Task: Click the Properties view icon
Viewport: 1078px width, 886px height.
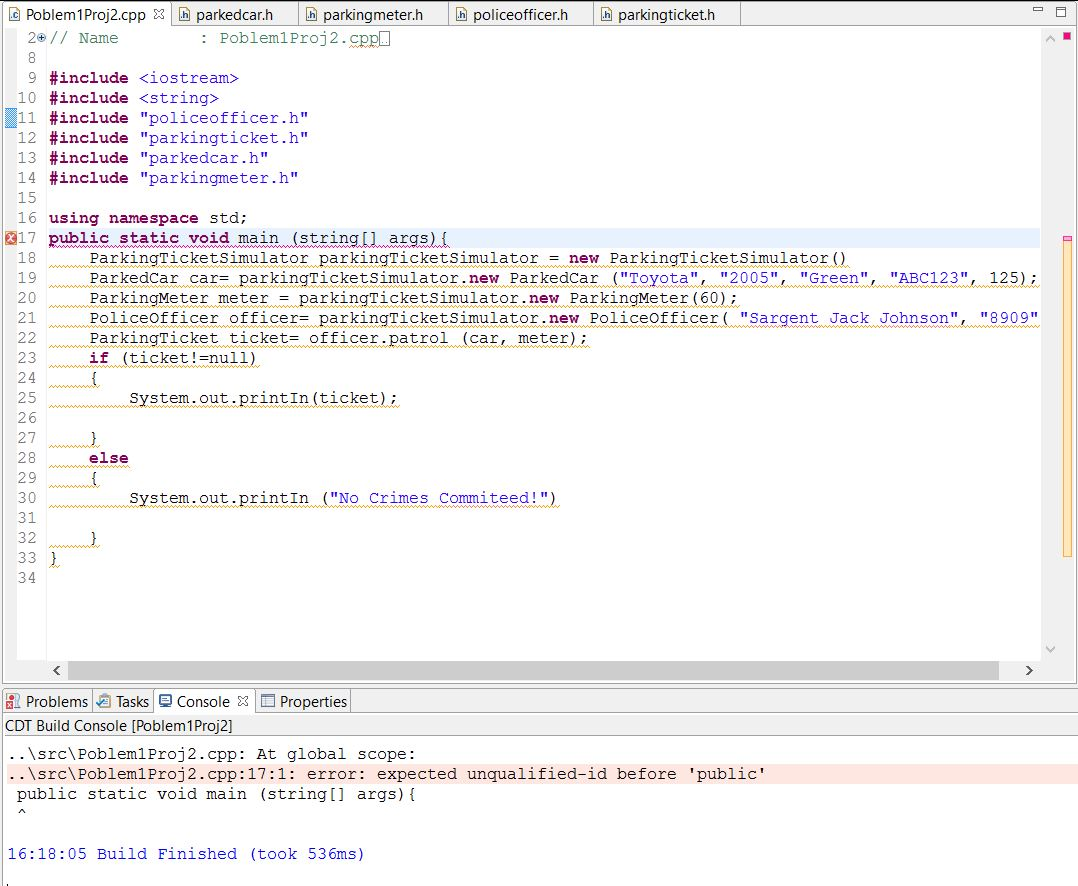Action: 265,701
